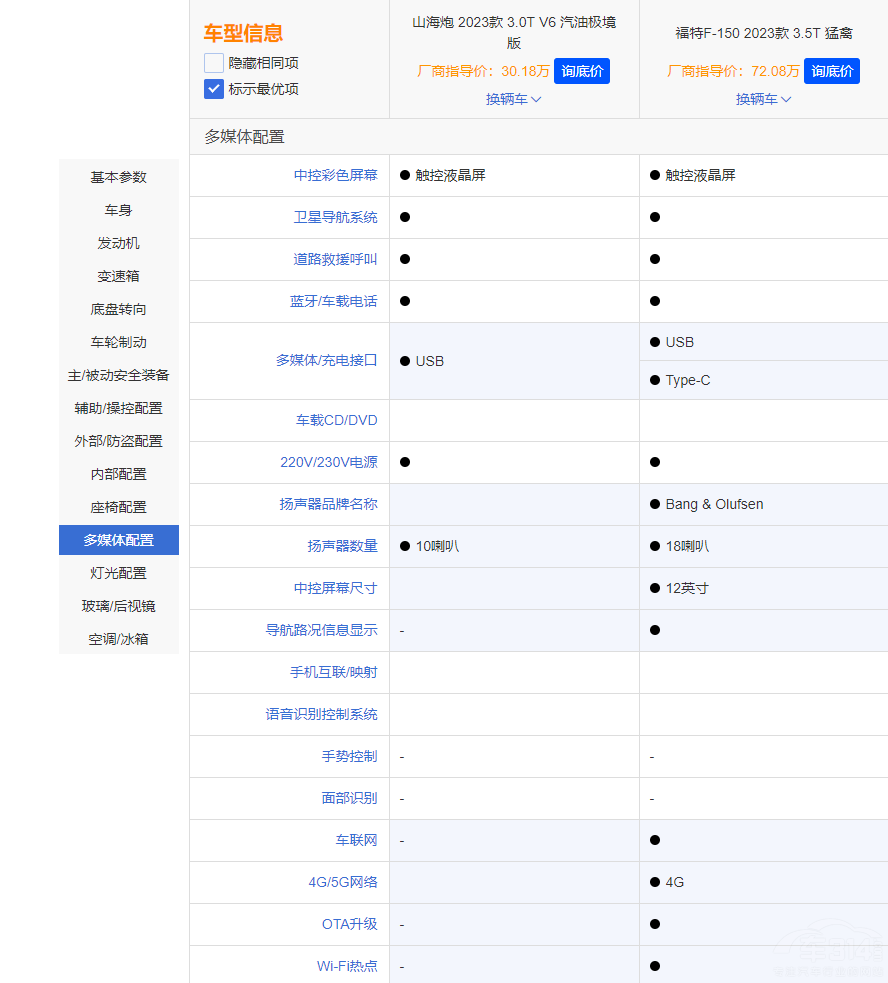Jump to 发动机 section
Viewport: 888px width, 983px height.
(x=119, y=243)
